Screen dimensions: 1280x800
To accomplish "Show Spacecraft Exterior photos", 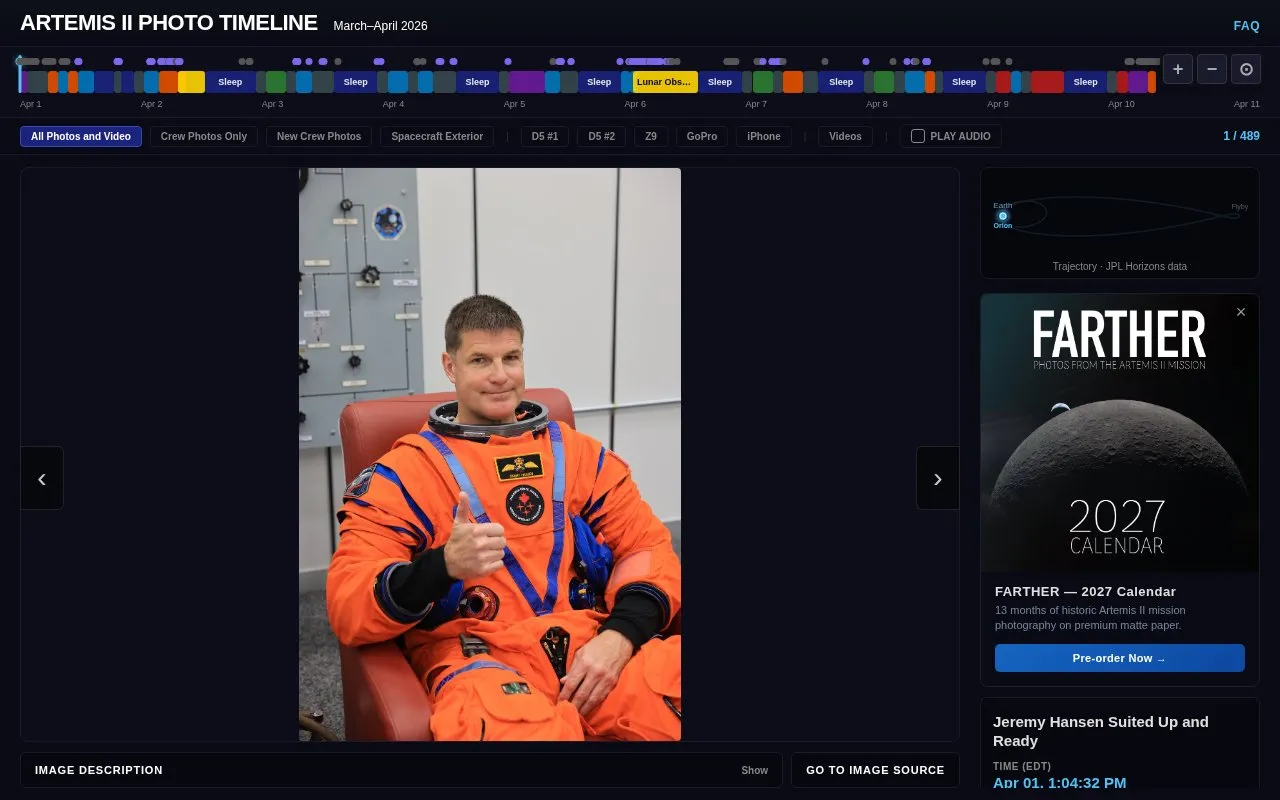I will [x=437, y=136].
